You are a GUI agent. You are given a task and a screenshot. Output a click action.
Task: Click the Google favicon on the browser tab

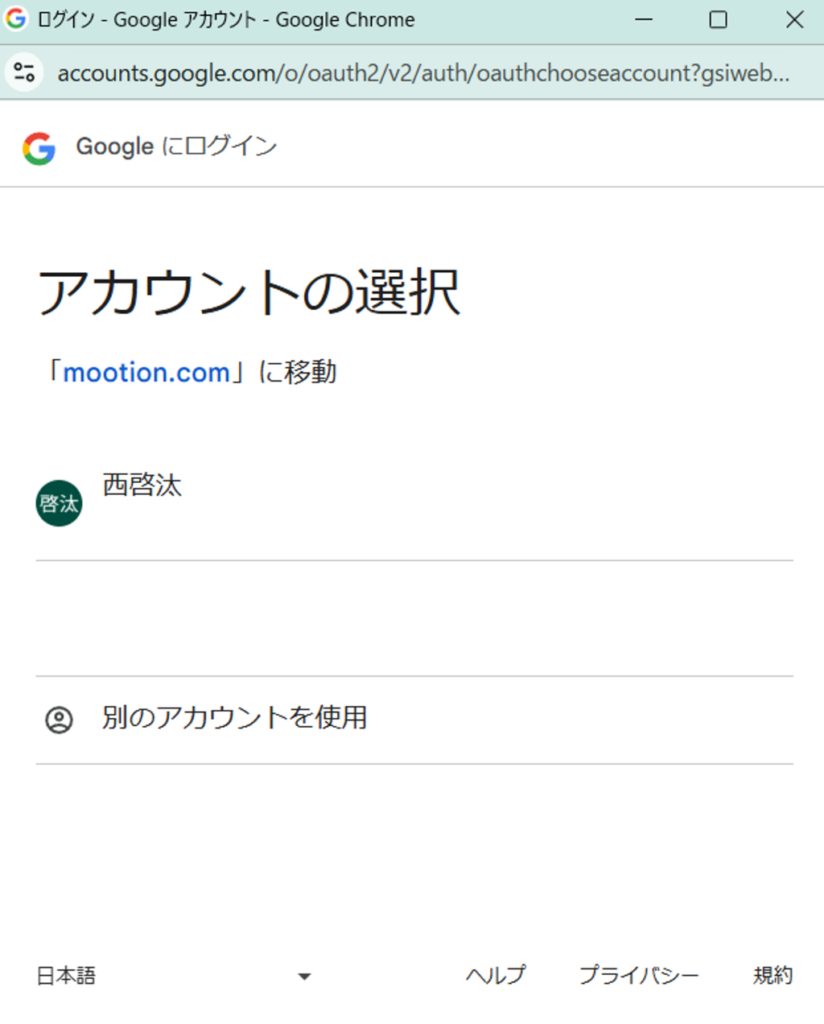pos(15,19)
